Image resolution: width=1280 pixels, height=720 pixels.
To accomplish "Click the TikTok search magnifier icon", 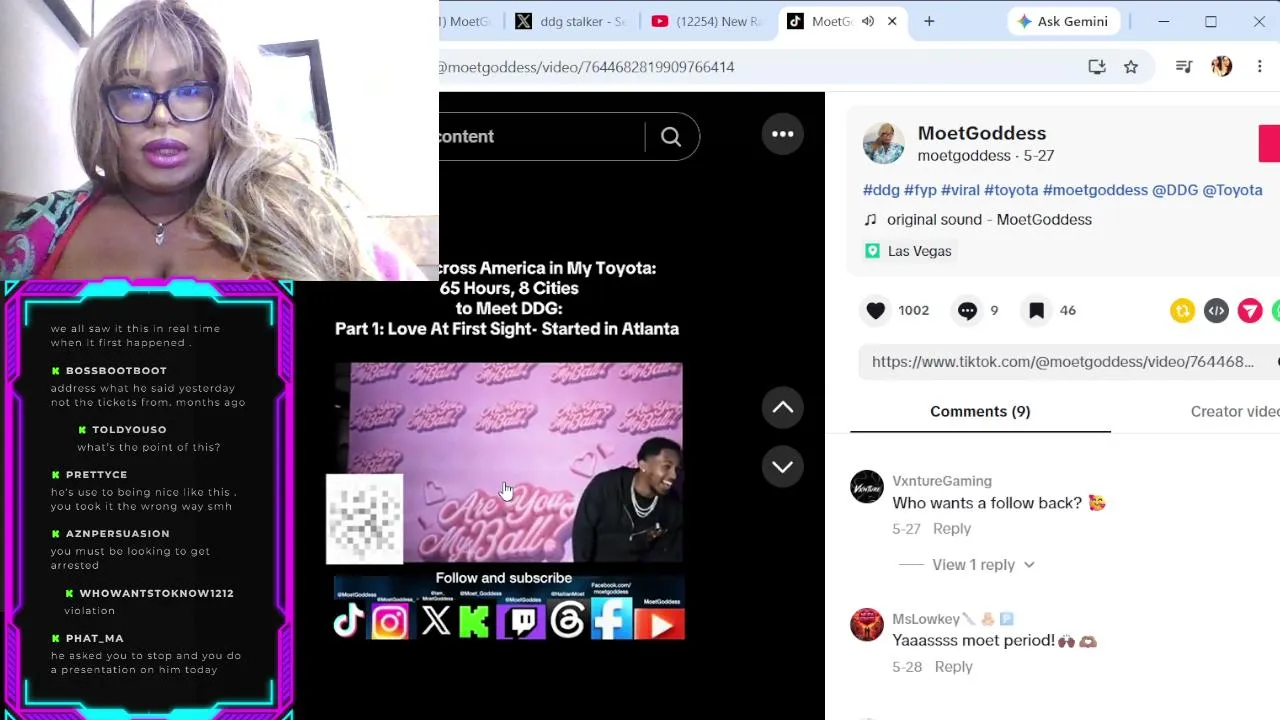I will pyautogui.click(x=671, y=137).
